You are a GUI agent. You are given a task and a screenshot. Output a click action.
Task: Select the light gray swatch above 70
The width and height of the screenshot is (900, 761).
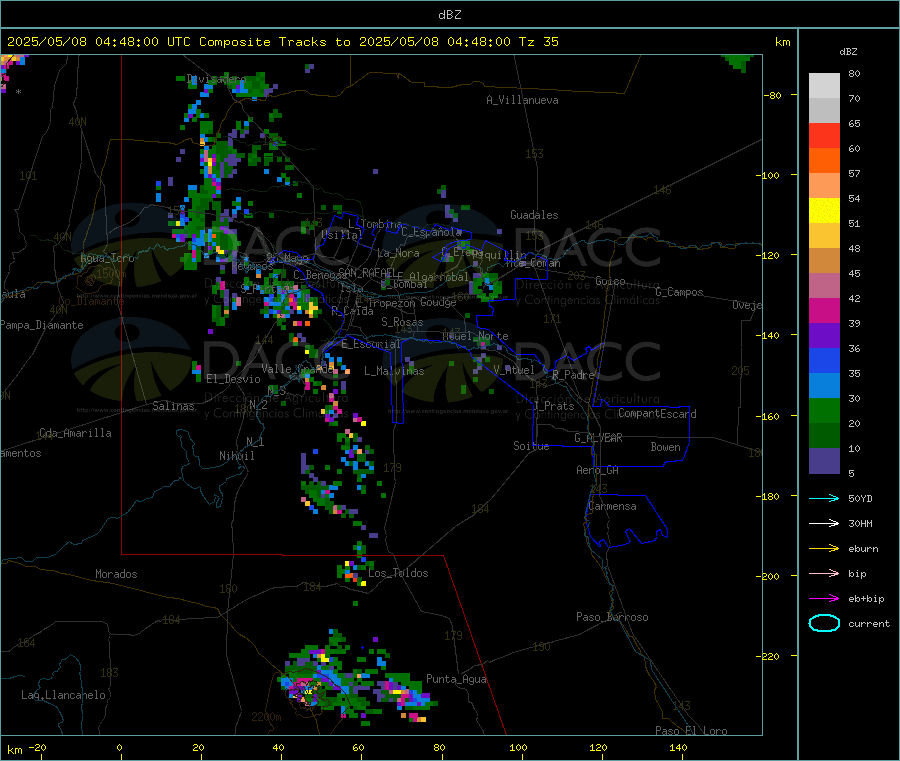824,86
